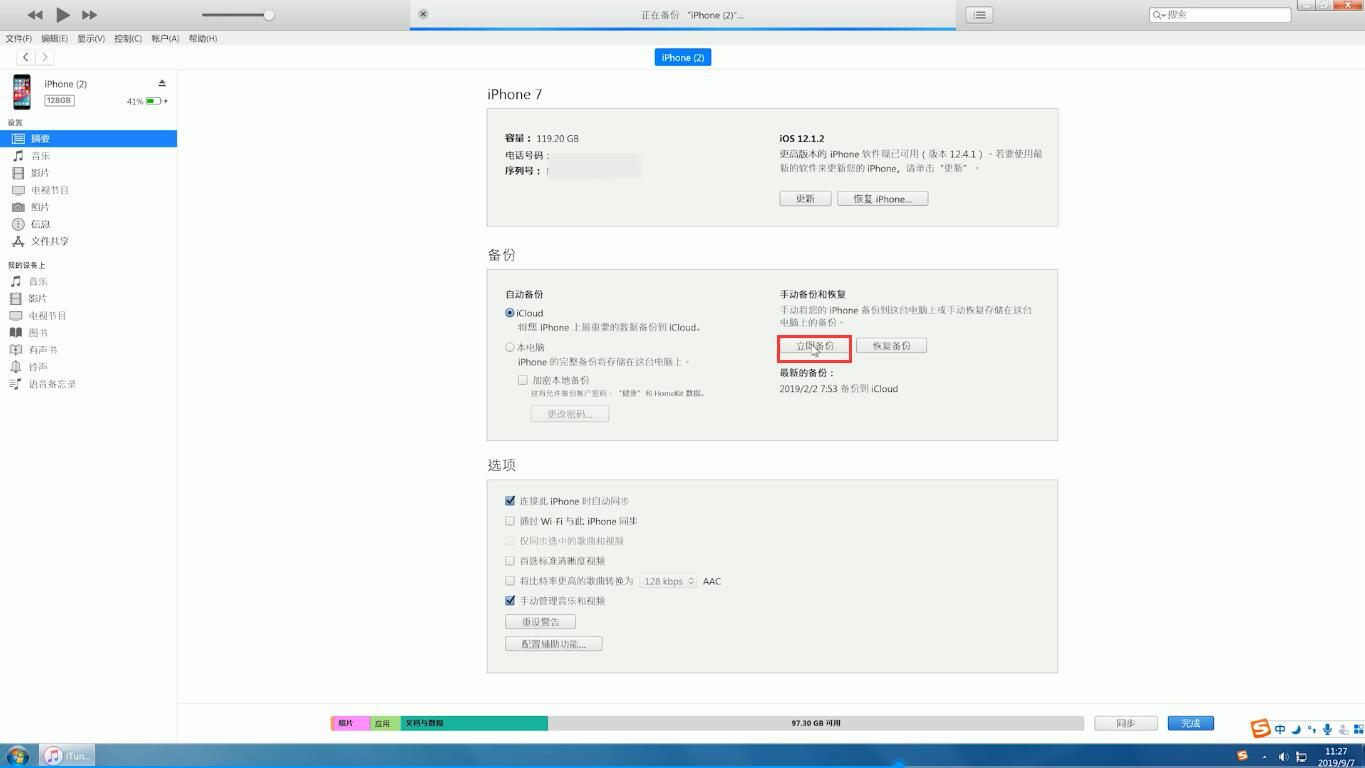The image size is (1365, 768).
Task: Click the blue 完成 done button
Action: coord(1190,723)
